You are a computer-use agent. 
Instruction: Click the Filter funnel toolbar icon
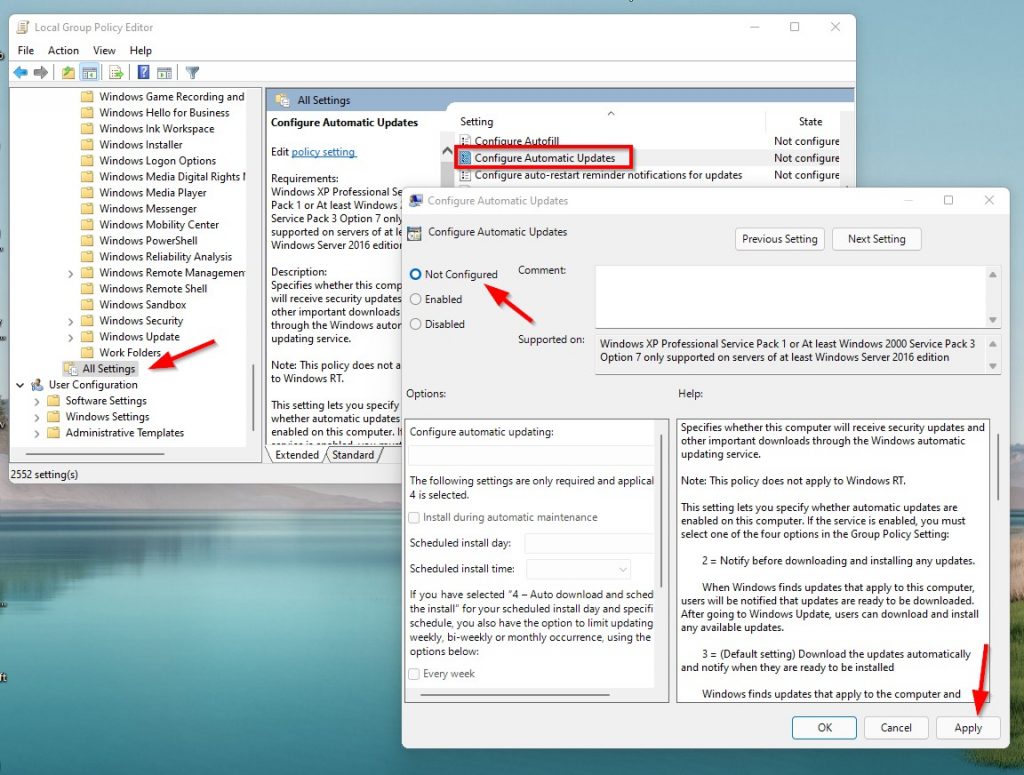coord(192,72)
